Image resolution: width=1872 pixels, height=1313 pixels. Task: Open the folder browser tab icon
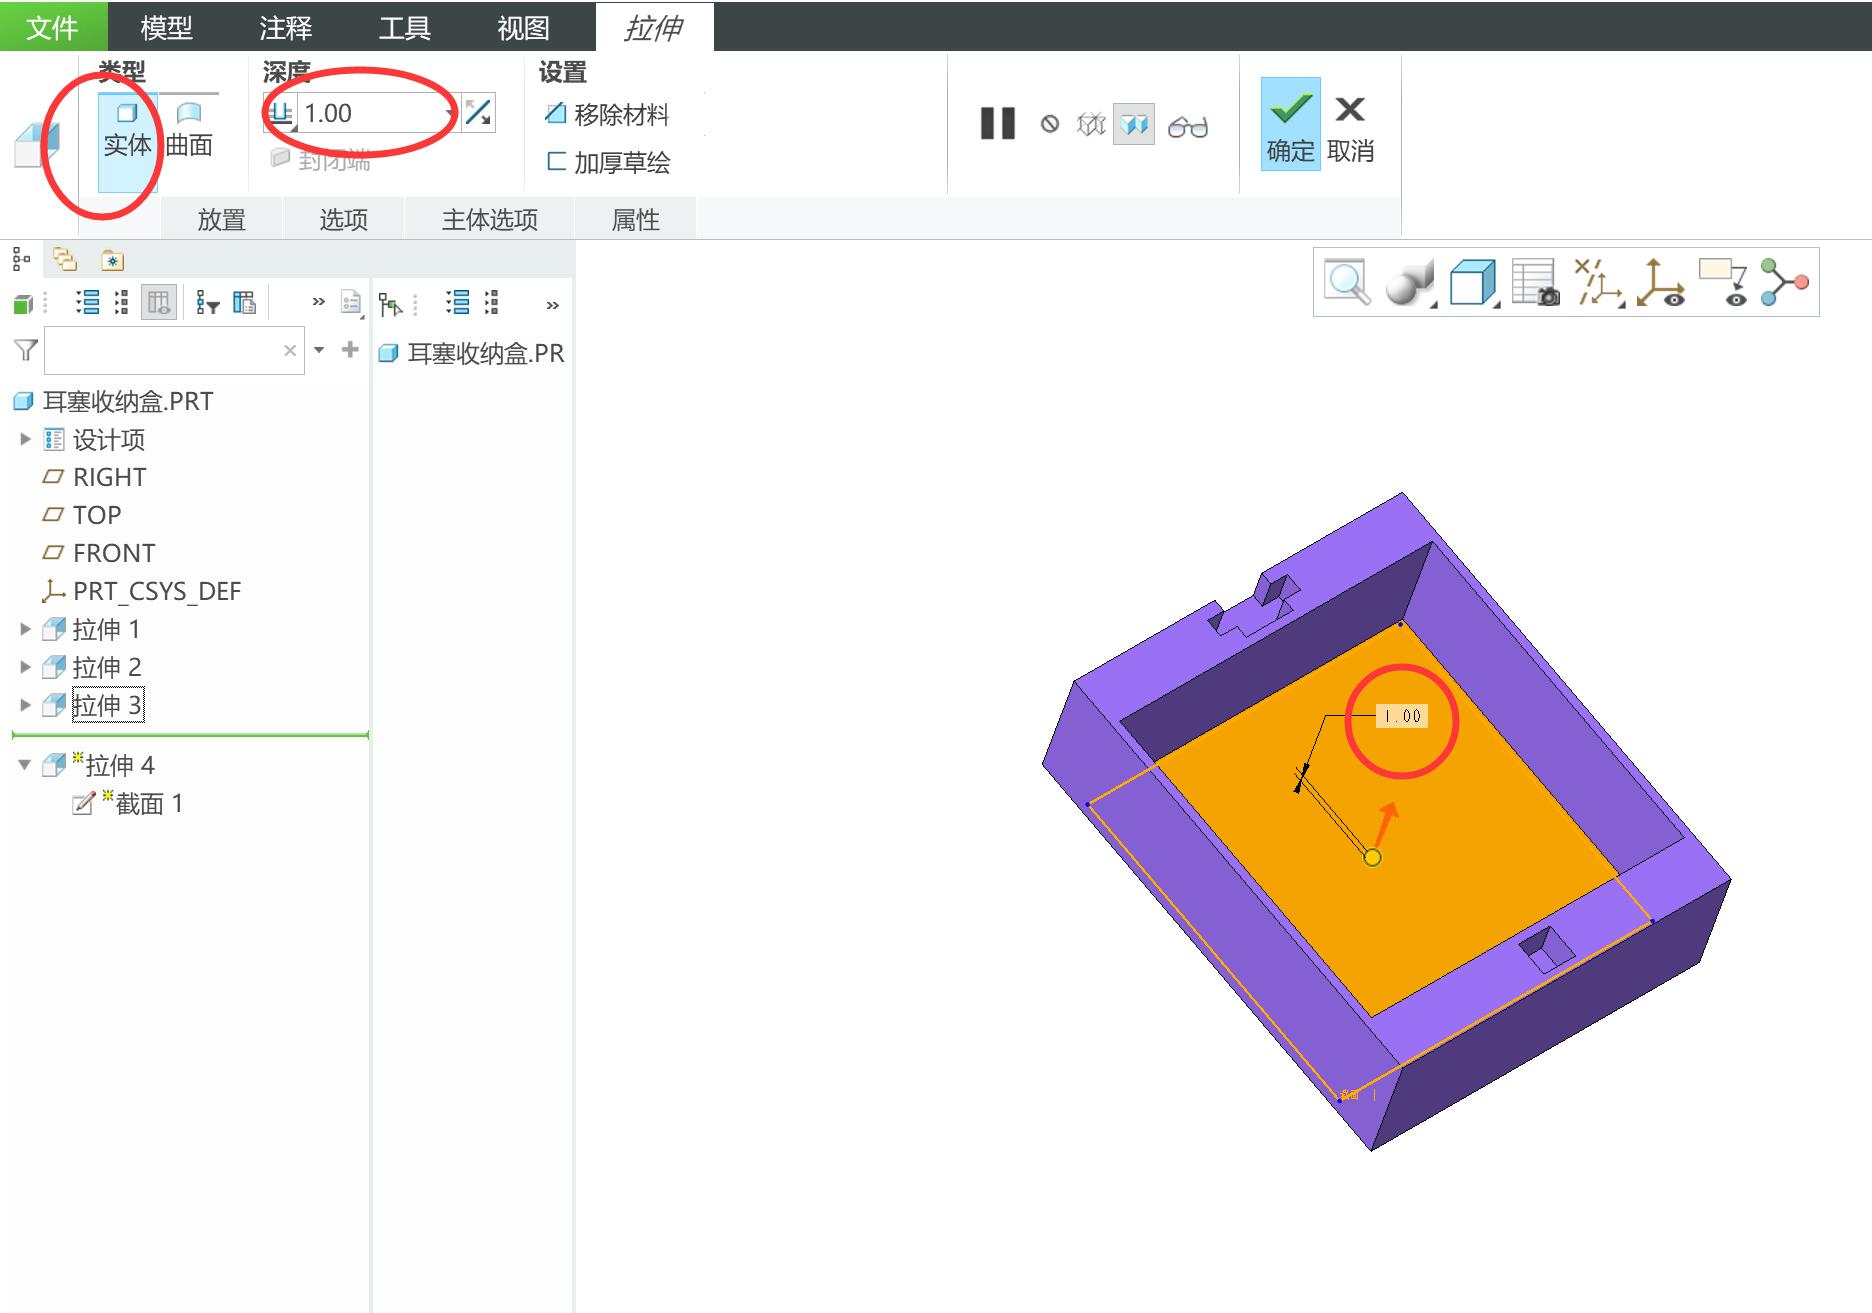[x=65, y=260]
